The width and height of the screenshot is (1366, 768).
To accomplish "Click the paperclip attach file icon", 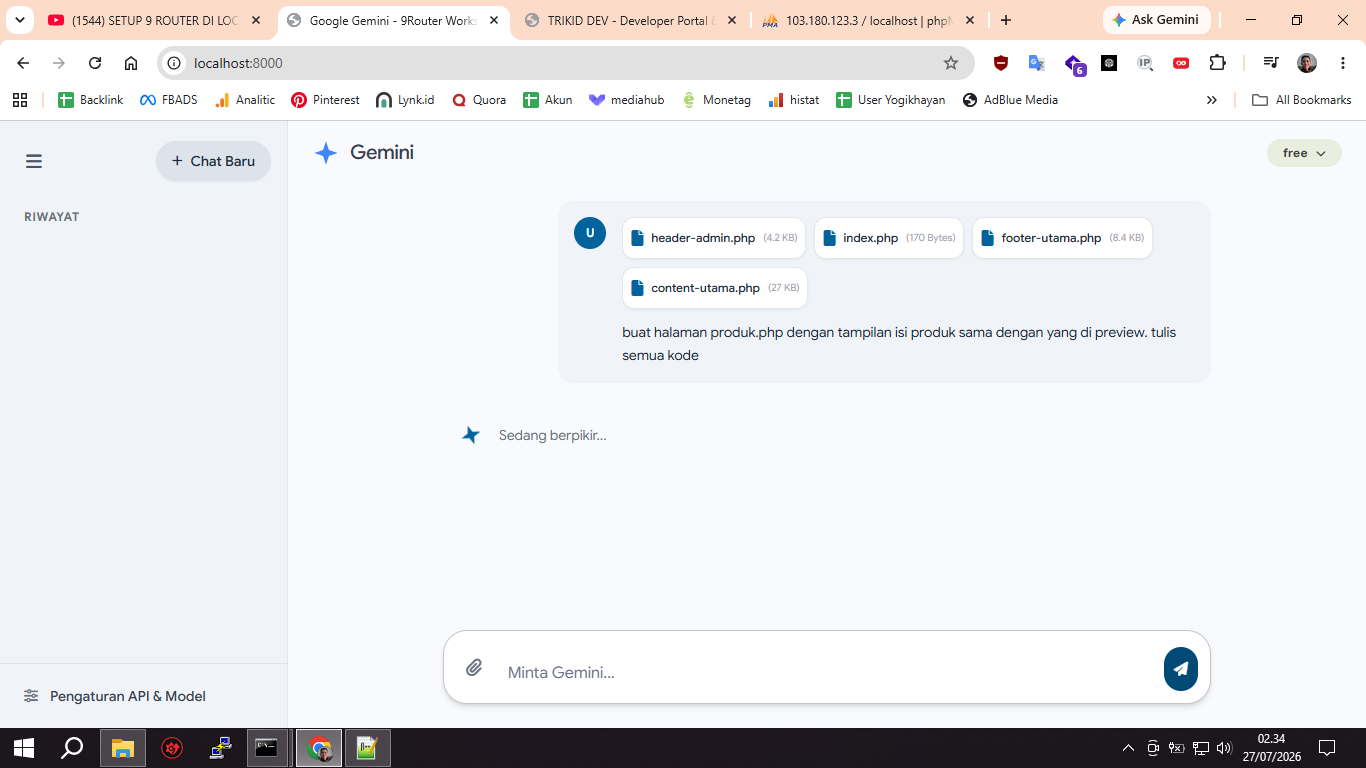I will point(475,668).
